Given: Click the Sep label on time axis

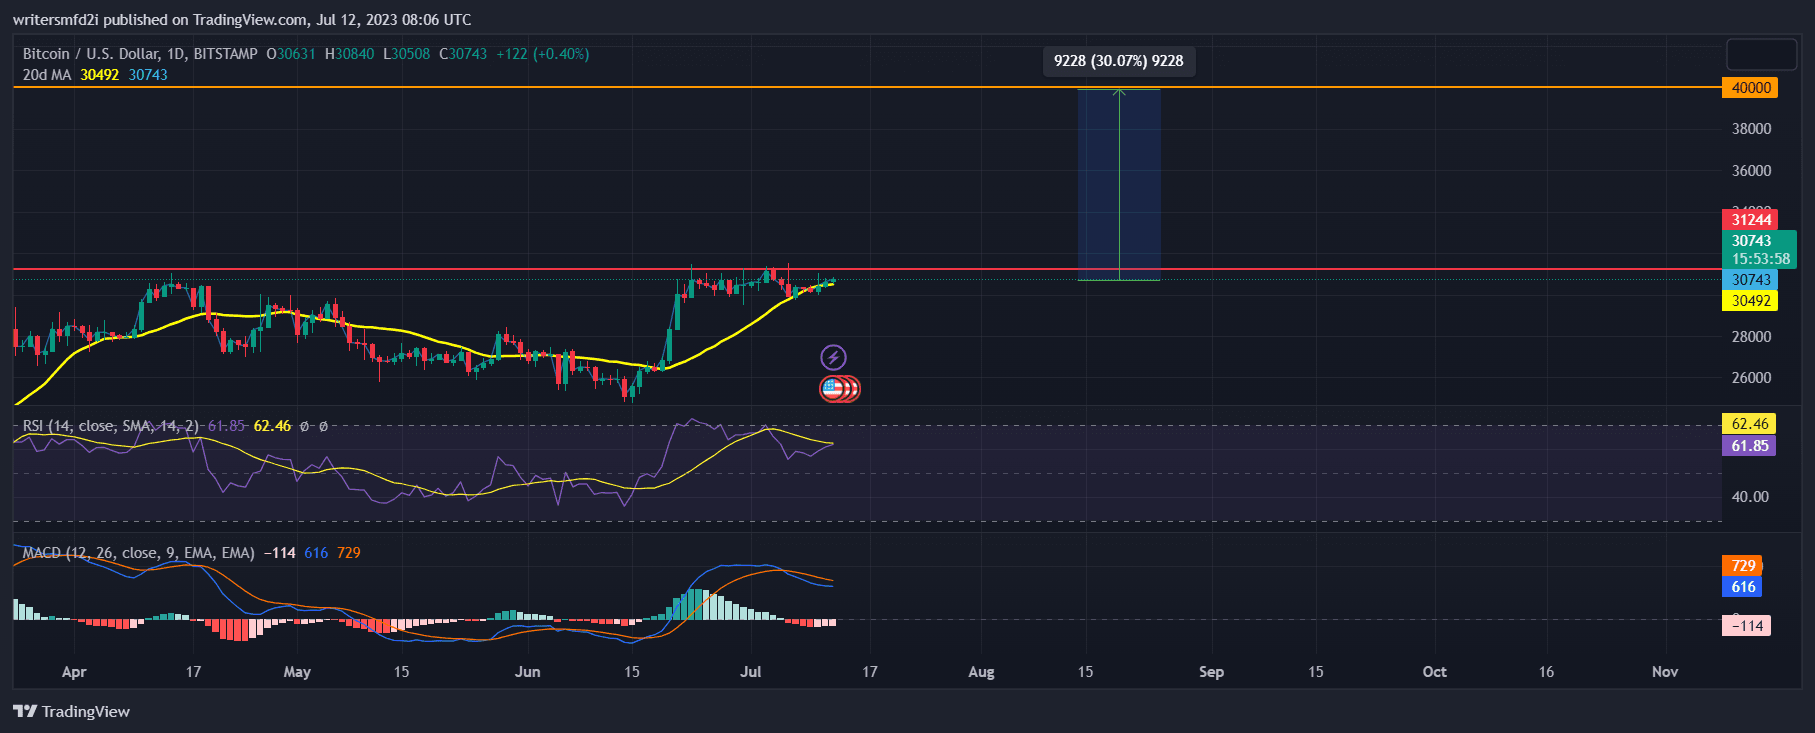Looking at the screenshot, I should click(x=1211, y=672).
